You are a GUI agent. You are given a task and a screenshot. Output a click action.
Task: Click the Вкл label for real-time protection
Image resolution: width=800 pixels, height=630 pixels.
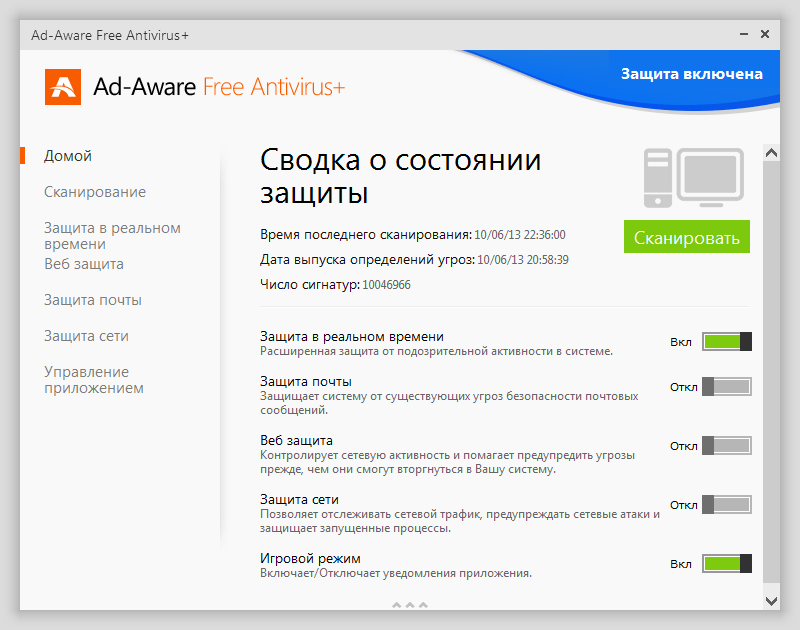pyautogui.click(x=681, y=342)
